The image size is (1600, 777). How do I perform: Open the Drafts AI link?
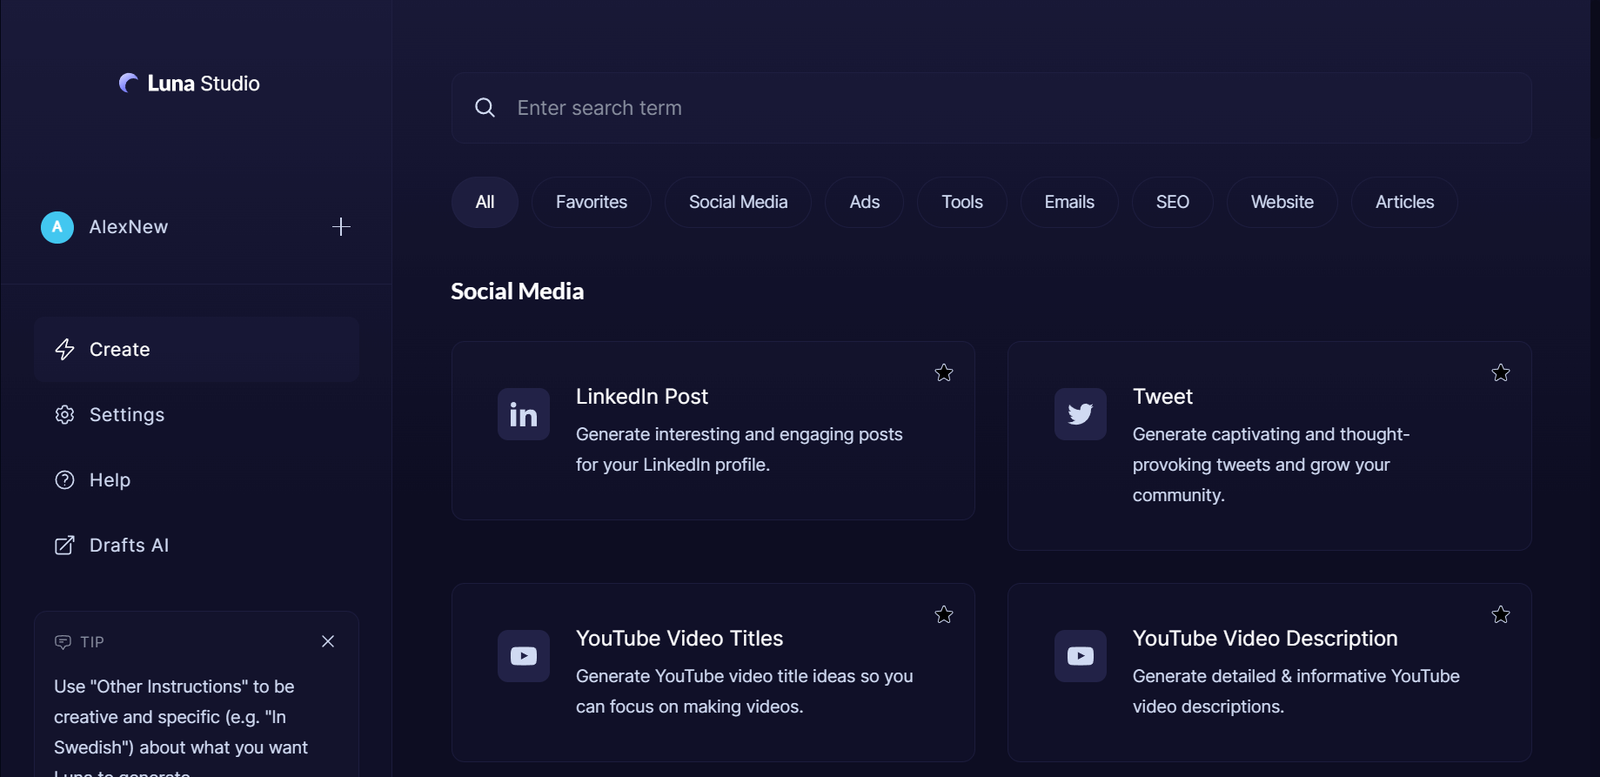pos(196,545)
